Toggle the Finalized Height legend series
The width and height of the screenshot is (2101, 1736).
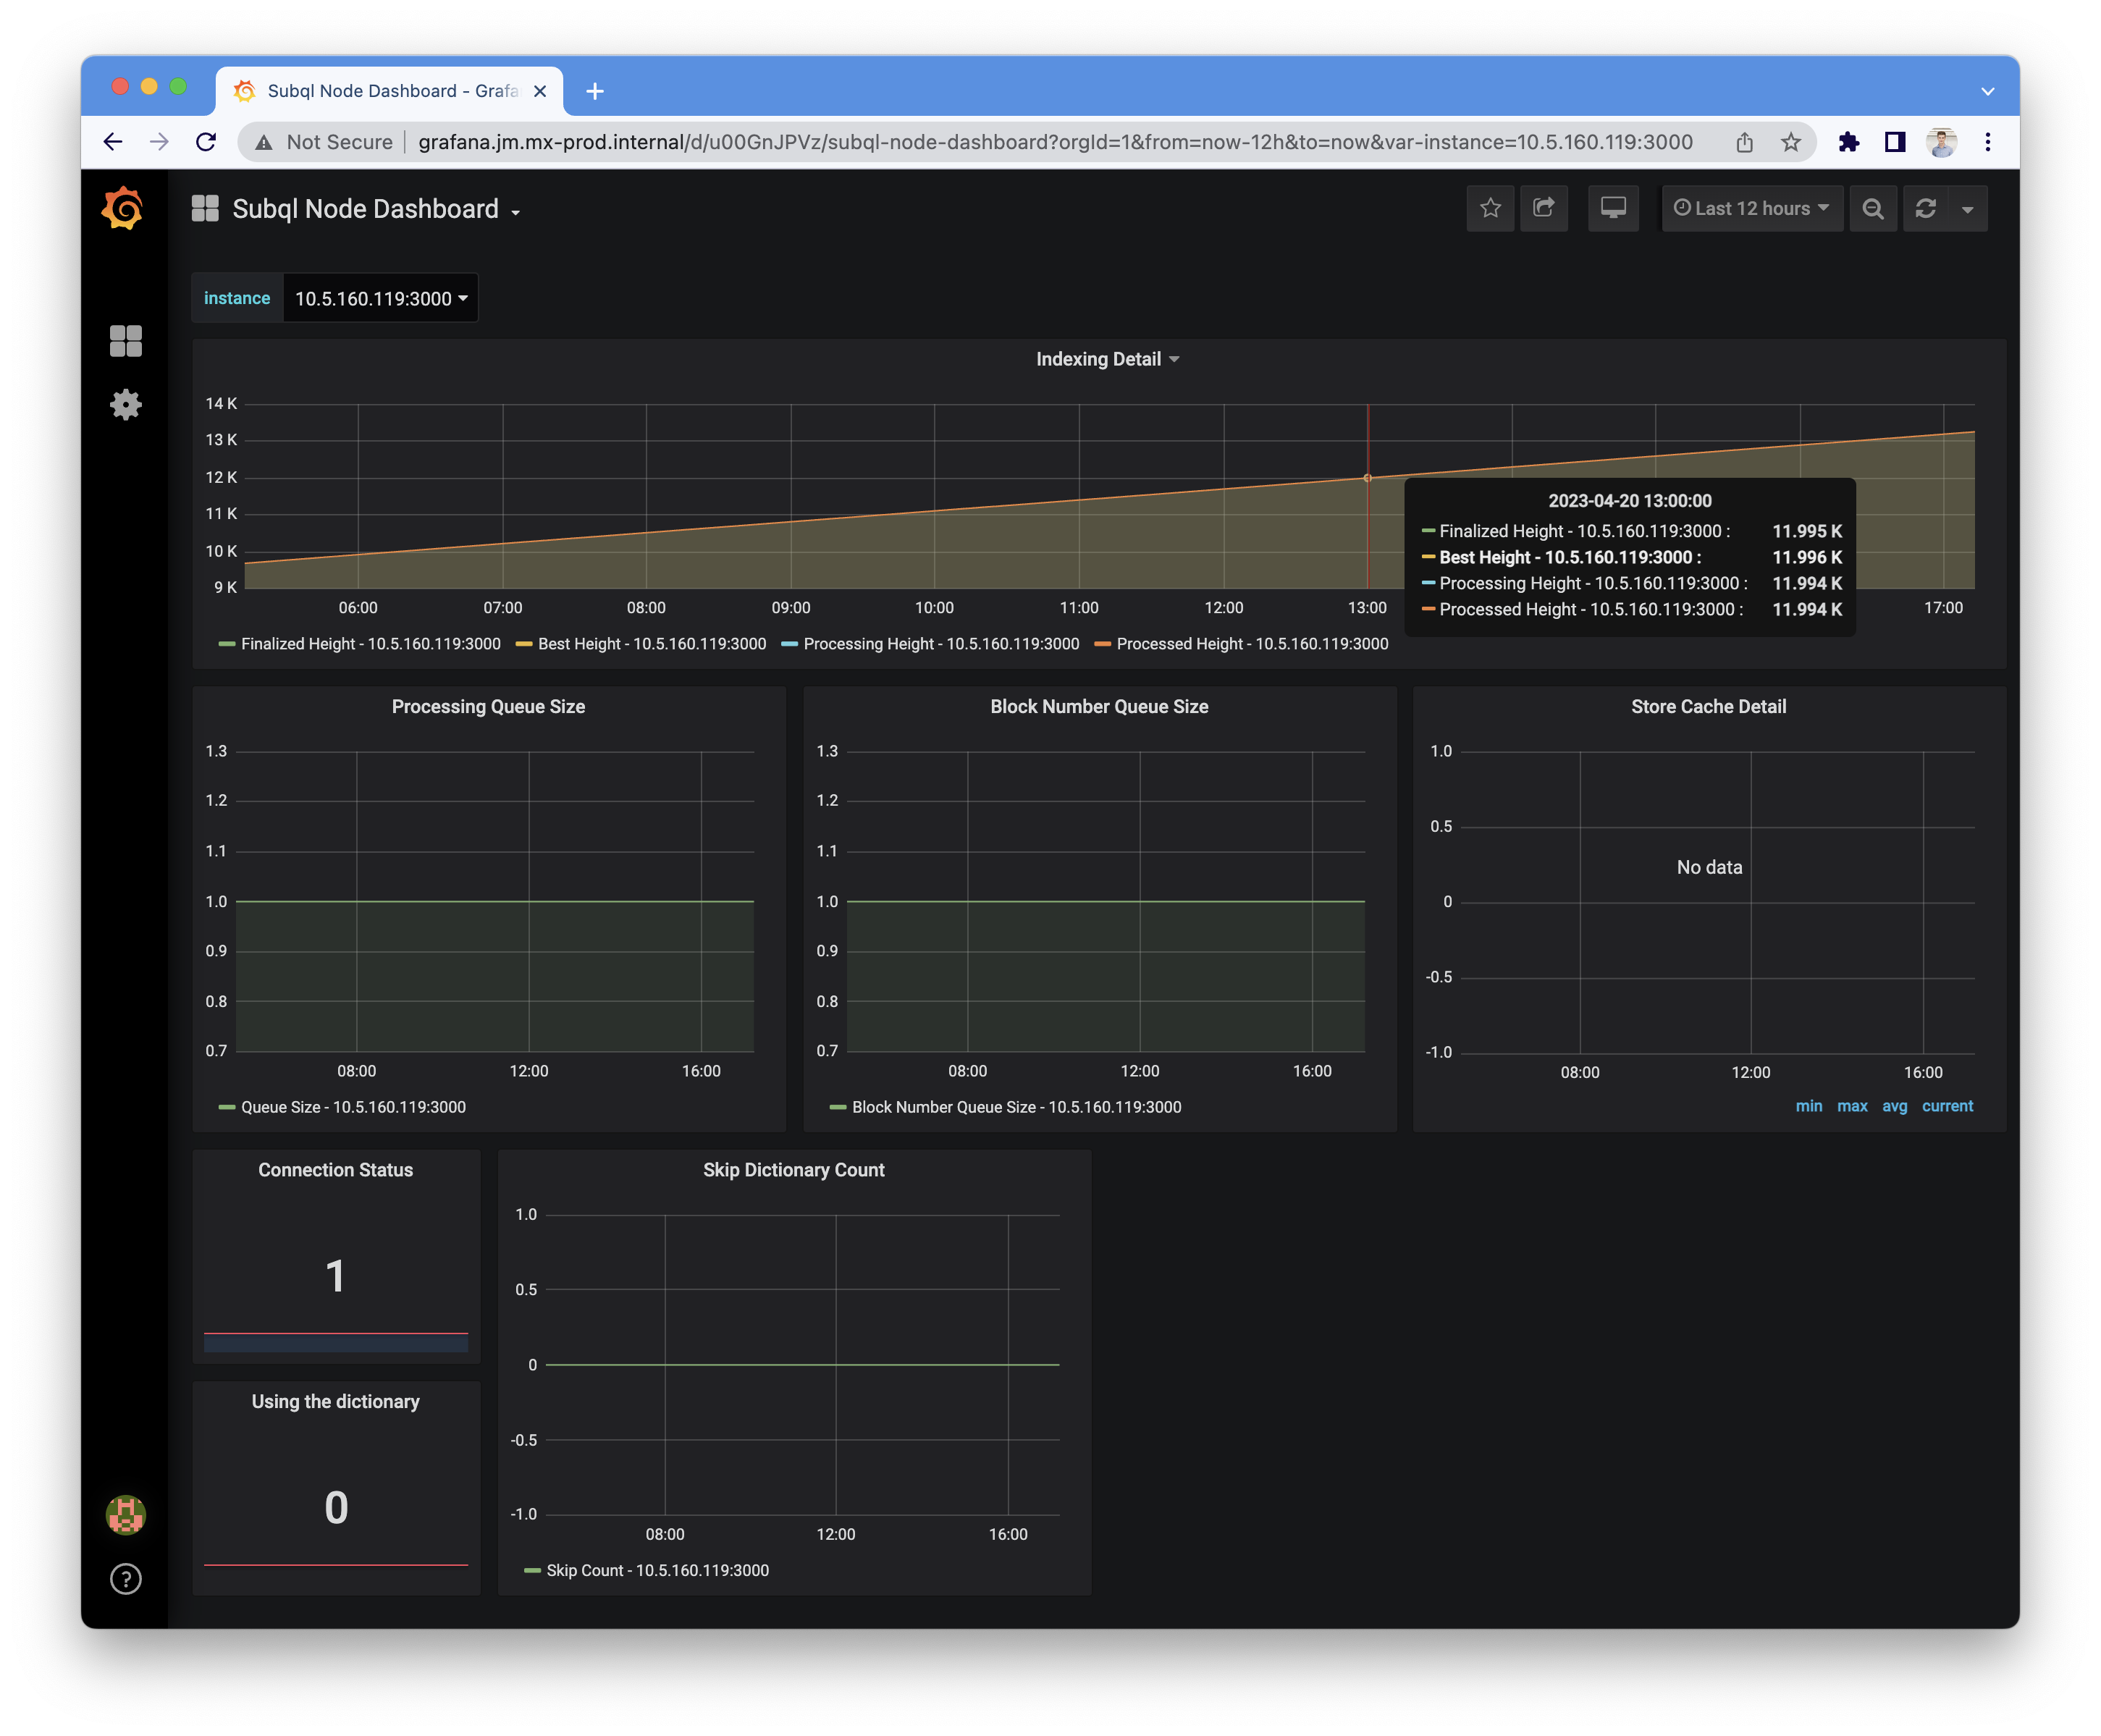coord(370,644)
